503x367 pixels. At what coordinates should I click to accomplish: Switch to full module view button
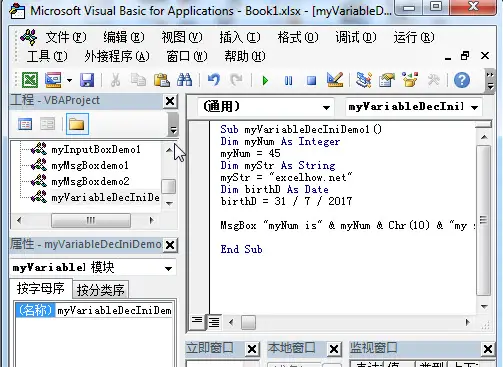pyautogui.click(x=214, y=322)
